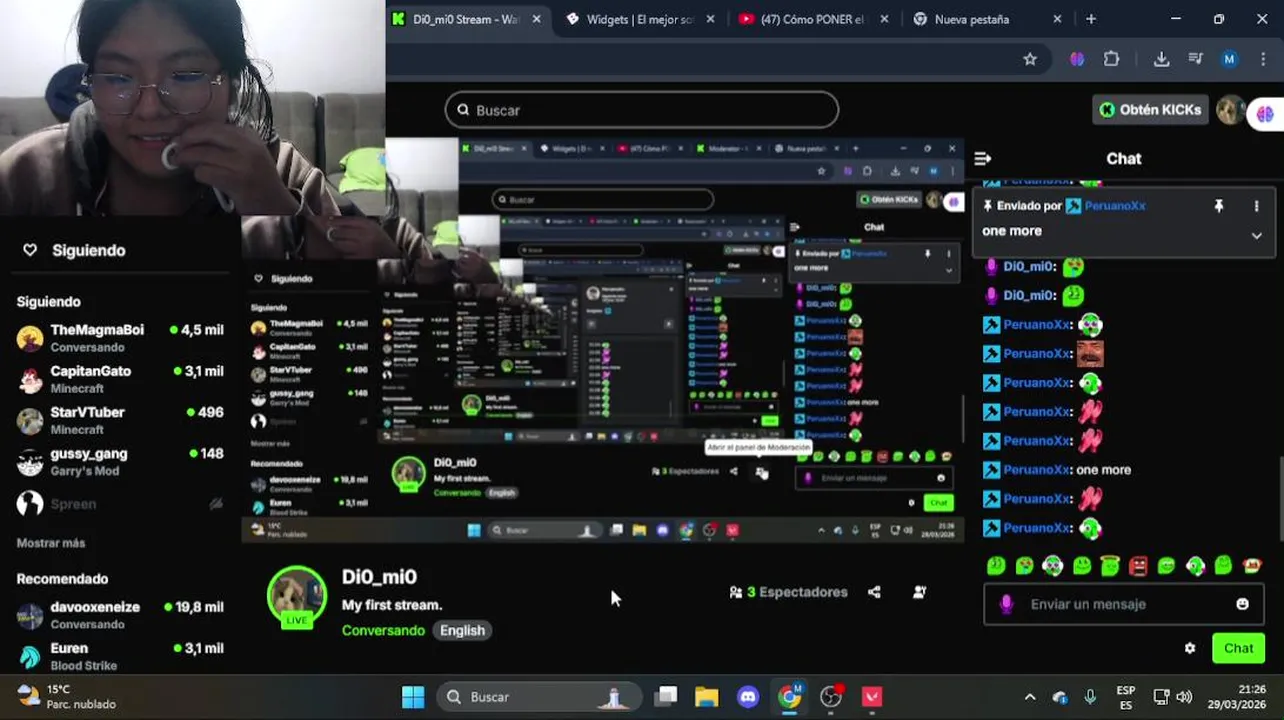Switch to the Widgets browser tab
The width and height of the screenshot is (1284, 720).
pos(640,19)
